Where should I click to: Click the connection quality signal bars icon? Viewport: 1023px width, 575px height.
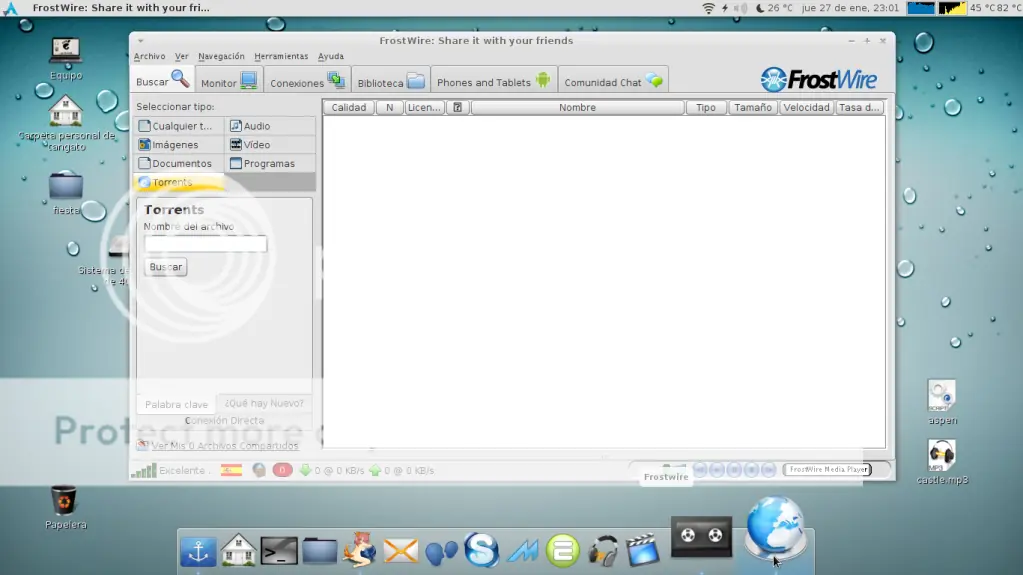click(144, 471)
